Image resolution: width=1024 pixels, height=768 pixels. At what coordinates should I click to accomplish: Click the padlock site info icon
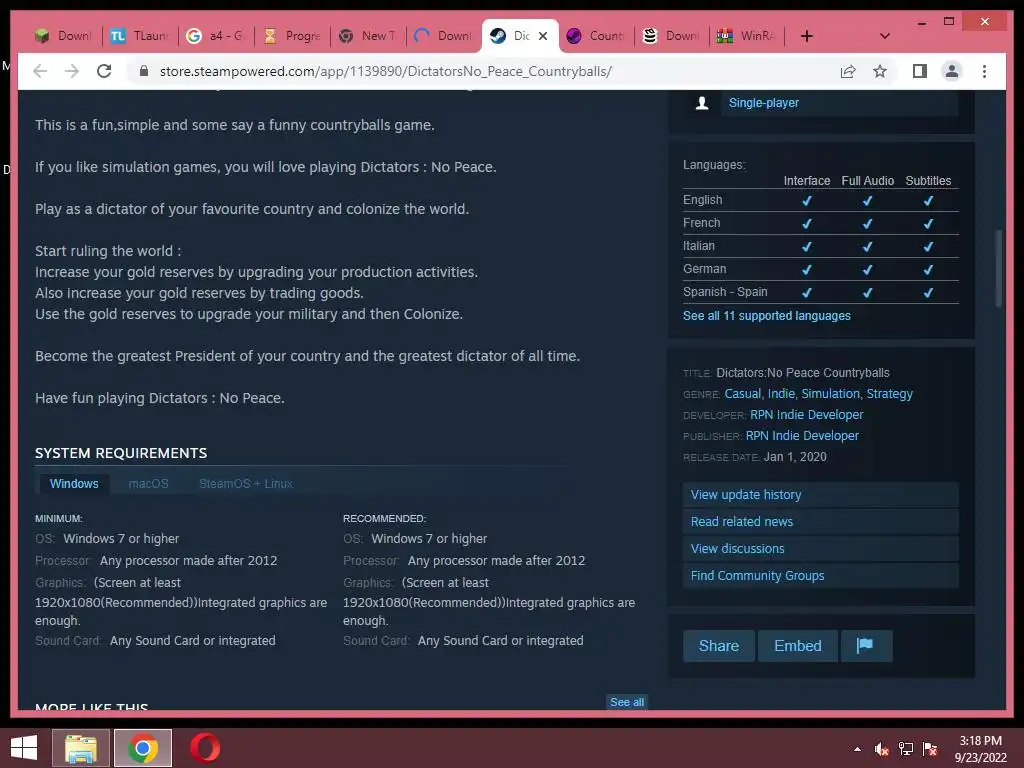pyautogui.click(x=144, y=71)
